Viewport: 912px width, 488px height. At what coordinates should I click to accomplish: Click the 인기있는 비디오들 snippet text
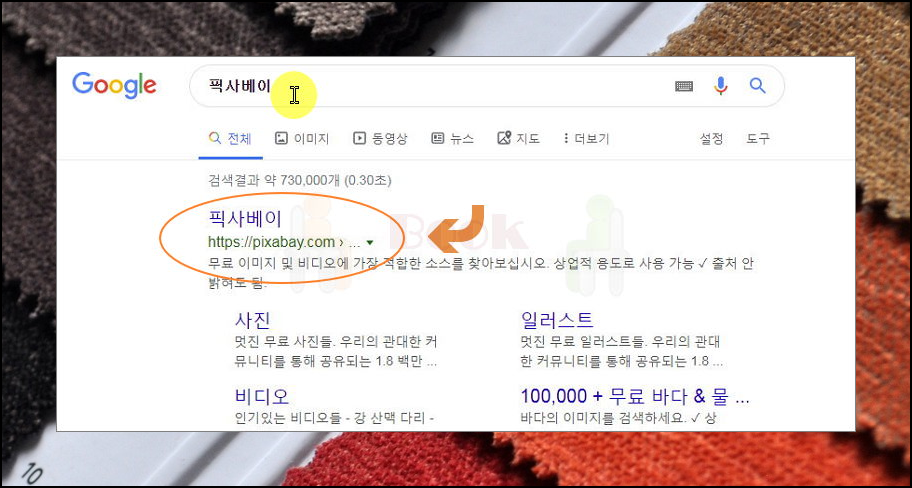[335, 418]
